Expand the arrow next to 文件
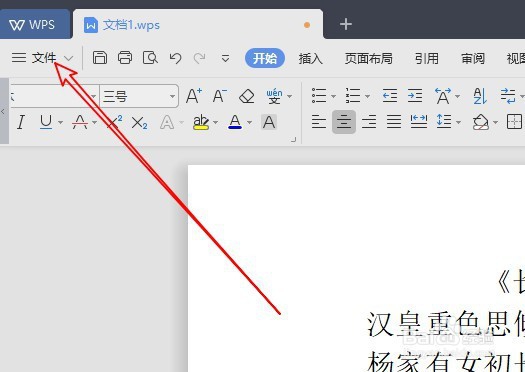The image size is (525, 372). pyautogui.click(x=69, y=59)
